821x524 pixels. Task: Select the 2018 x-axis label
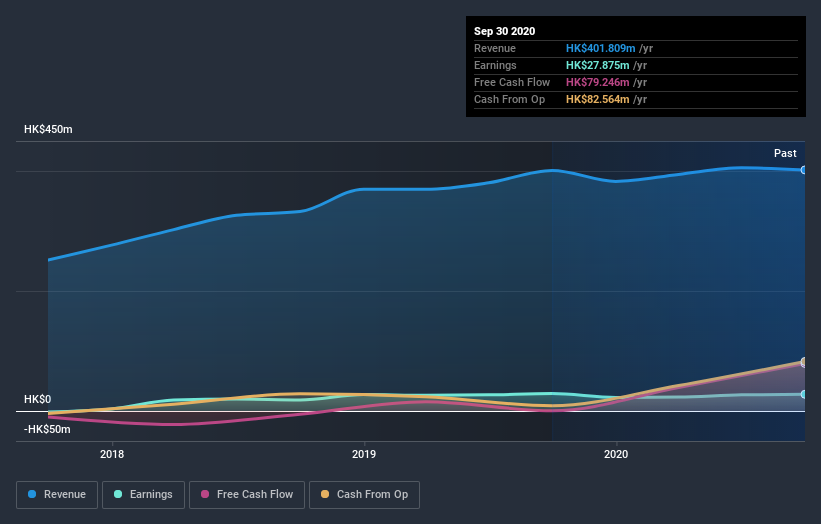click(x=112, y=454)
